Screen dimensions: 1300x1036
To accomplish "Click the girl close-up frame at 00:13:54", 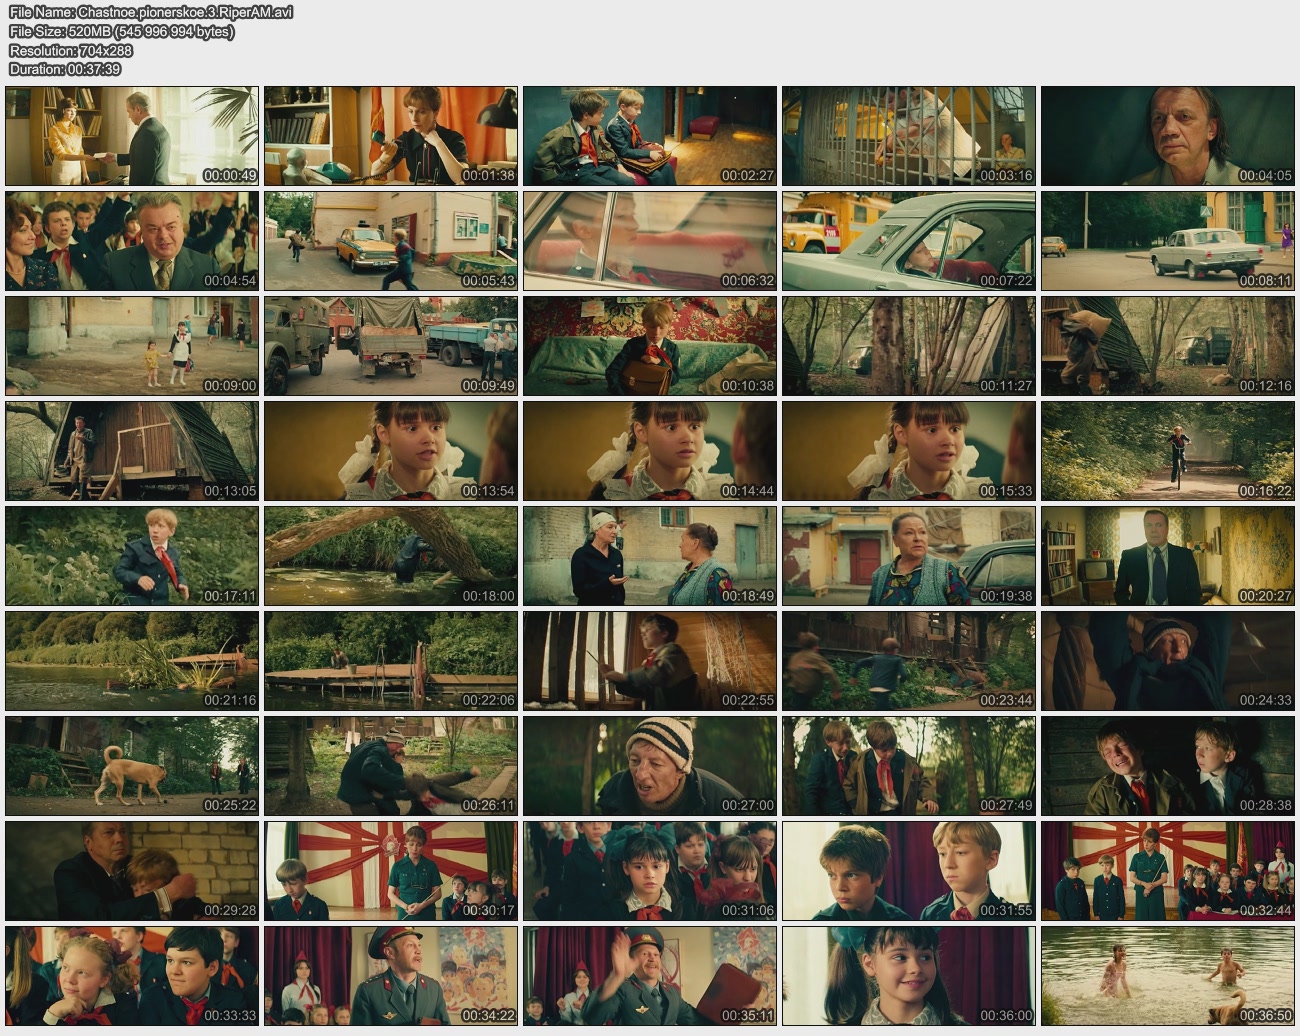I will (x=391, y=451).
